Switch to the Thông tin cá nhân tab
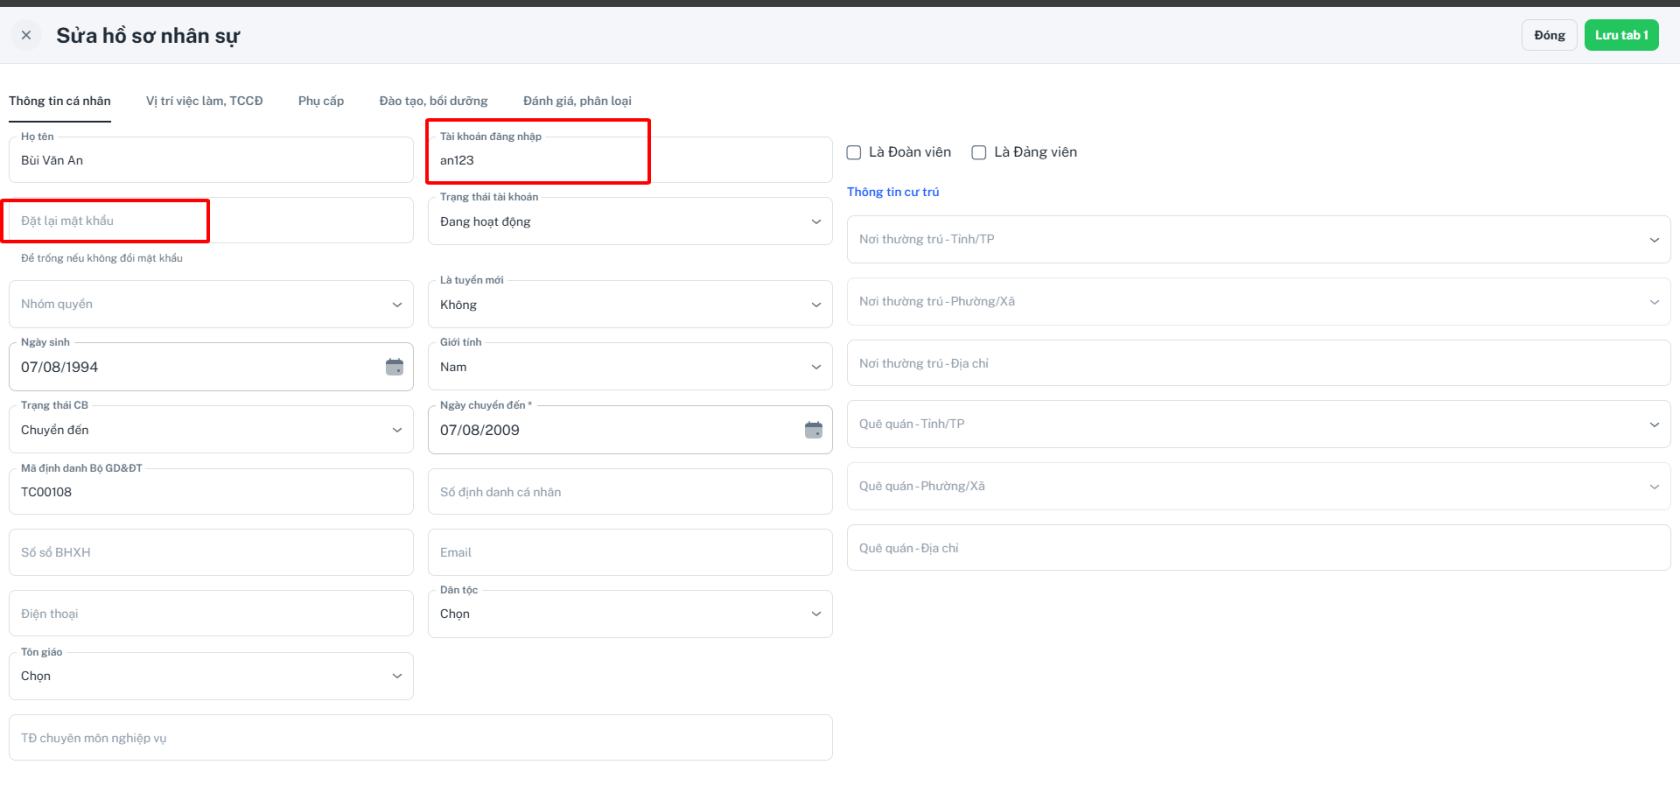The height and width of the screenshot is (793, 1680). (60, 101)
